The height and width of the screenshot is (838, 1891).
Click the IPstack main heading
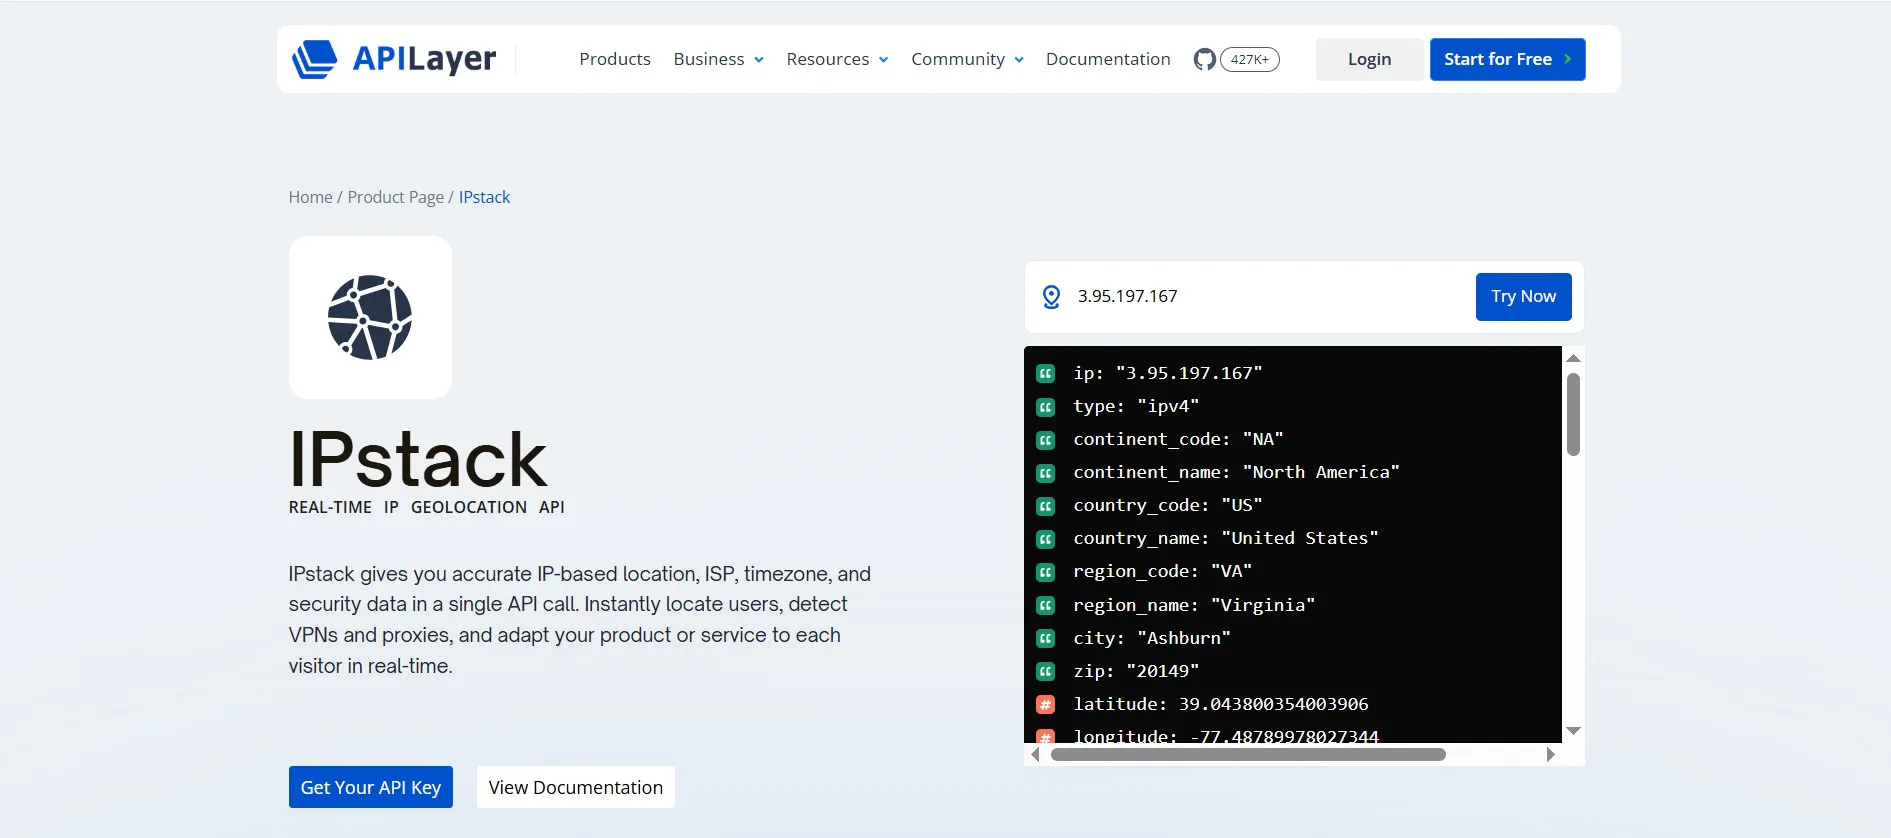coord(418,460)
